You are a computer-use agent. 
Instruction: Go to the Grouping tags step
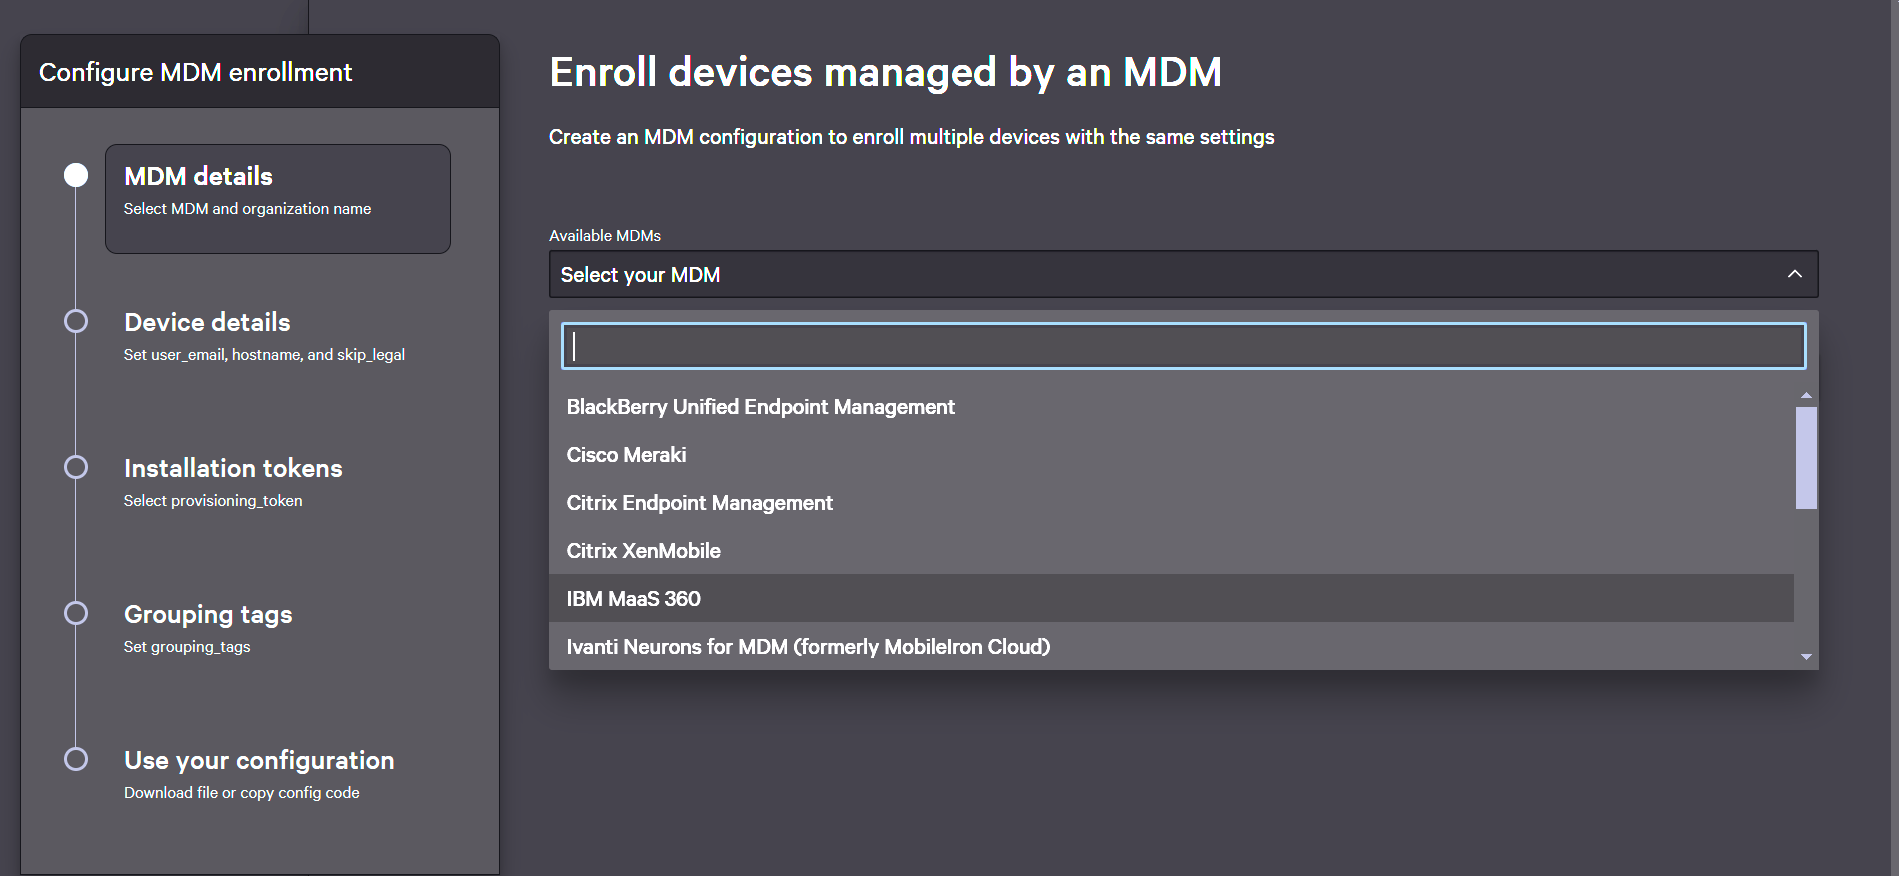(208, 629)
